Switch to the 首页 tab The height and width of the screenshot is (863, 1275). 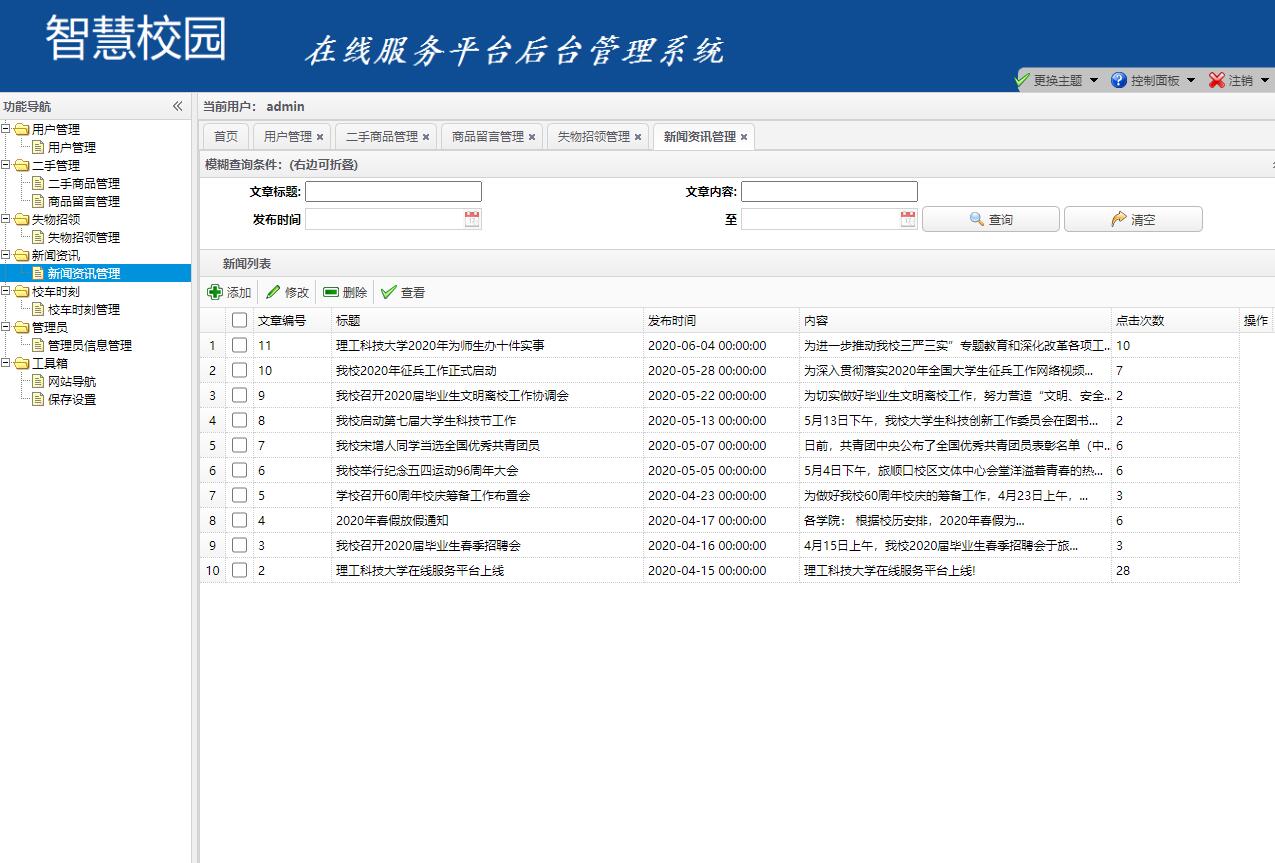pyautogui.click(x=224, y=136)
